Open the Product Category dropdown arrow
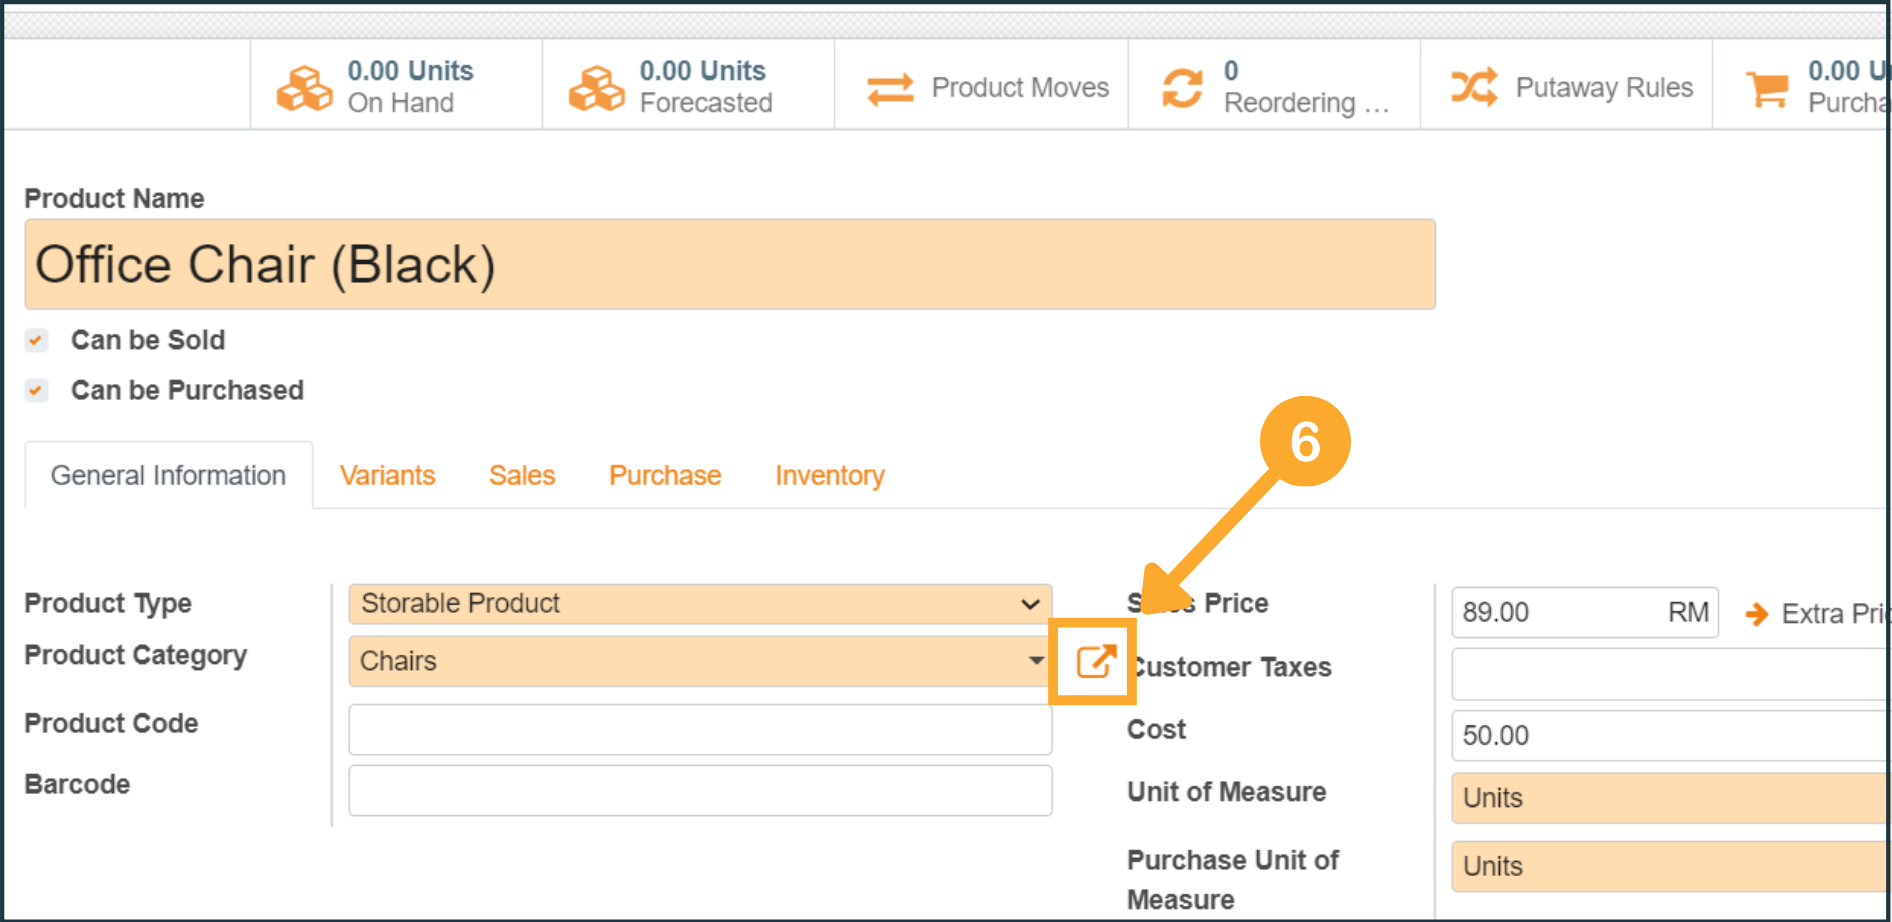1892x922 pixels. (x=1036, y=661)
